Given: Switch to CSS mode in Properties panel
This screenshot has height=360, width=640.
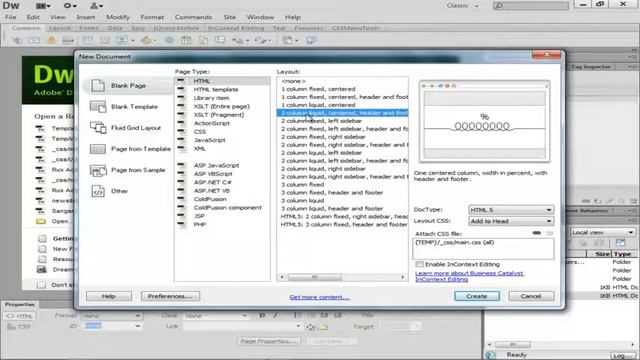Looking at the screenshot, I should coord(19,327).
